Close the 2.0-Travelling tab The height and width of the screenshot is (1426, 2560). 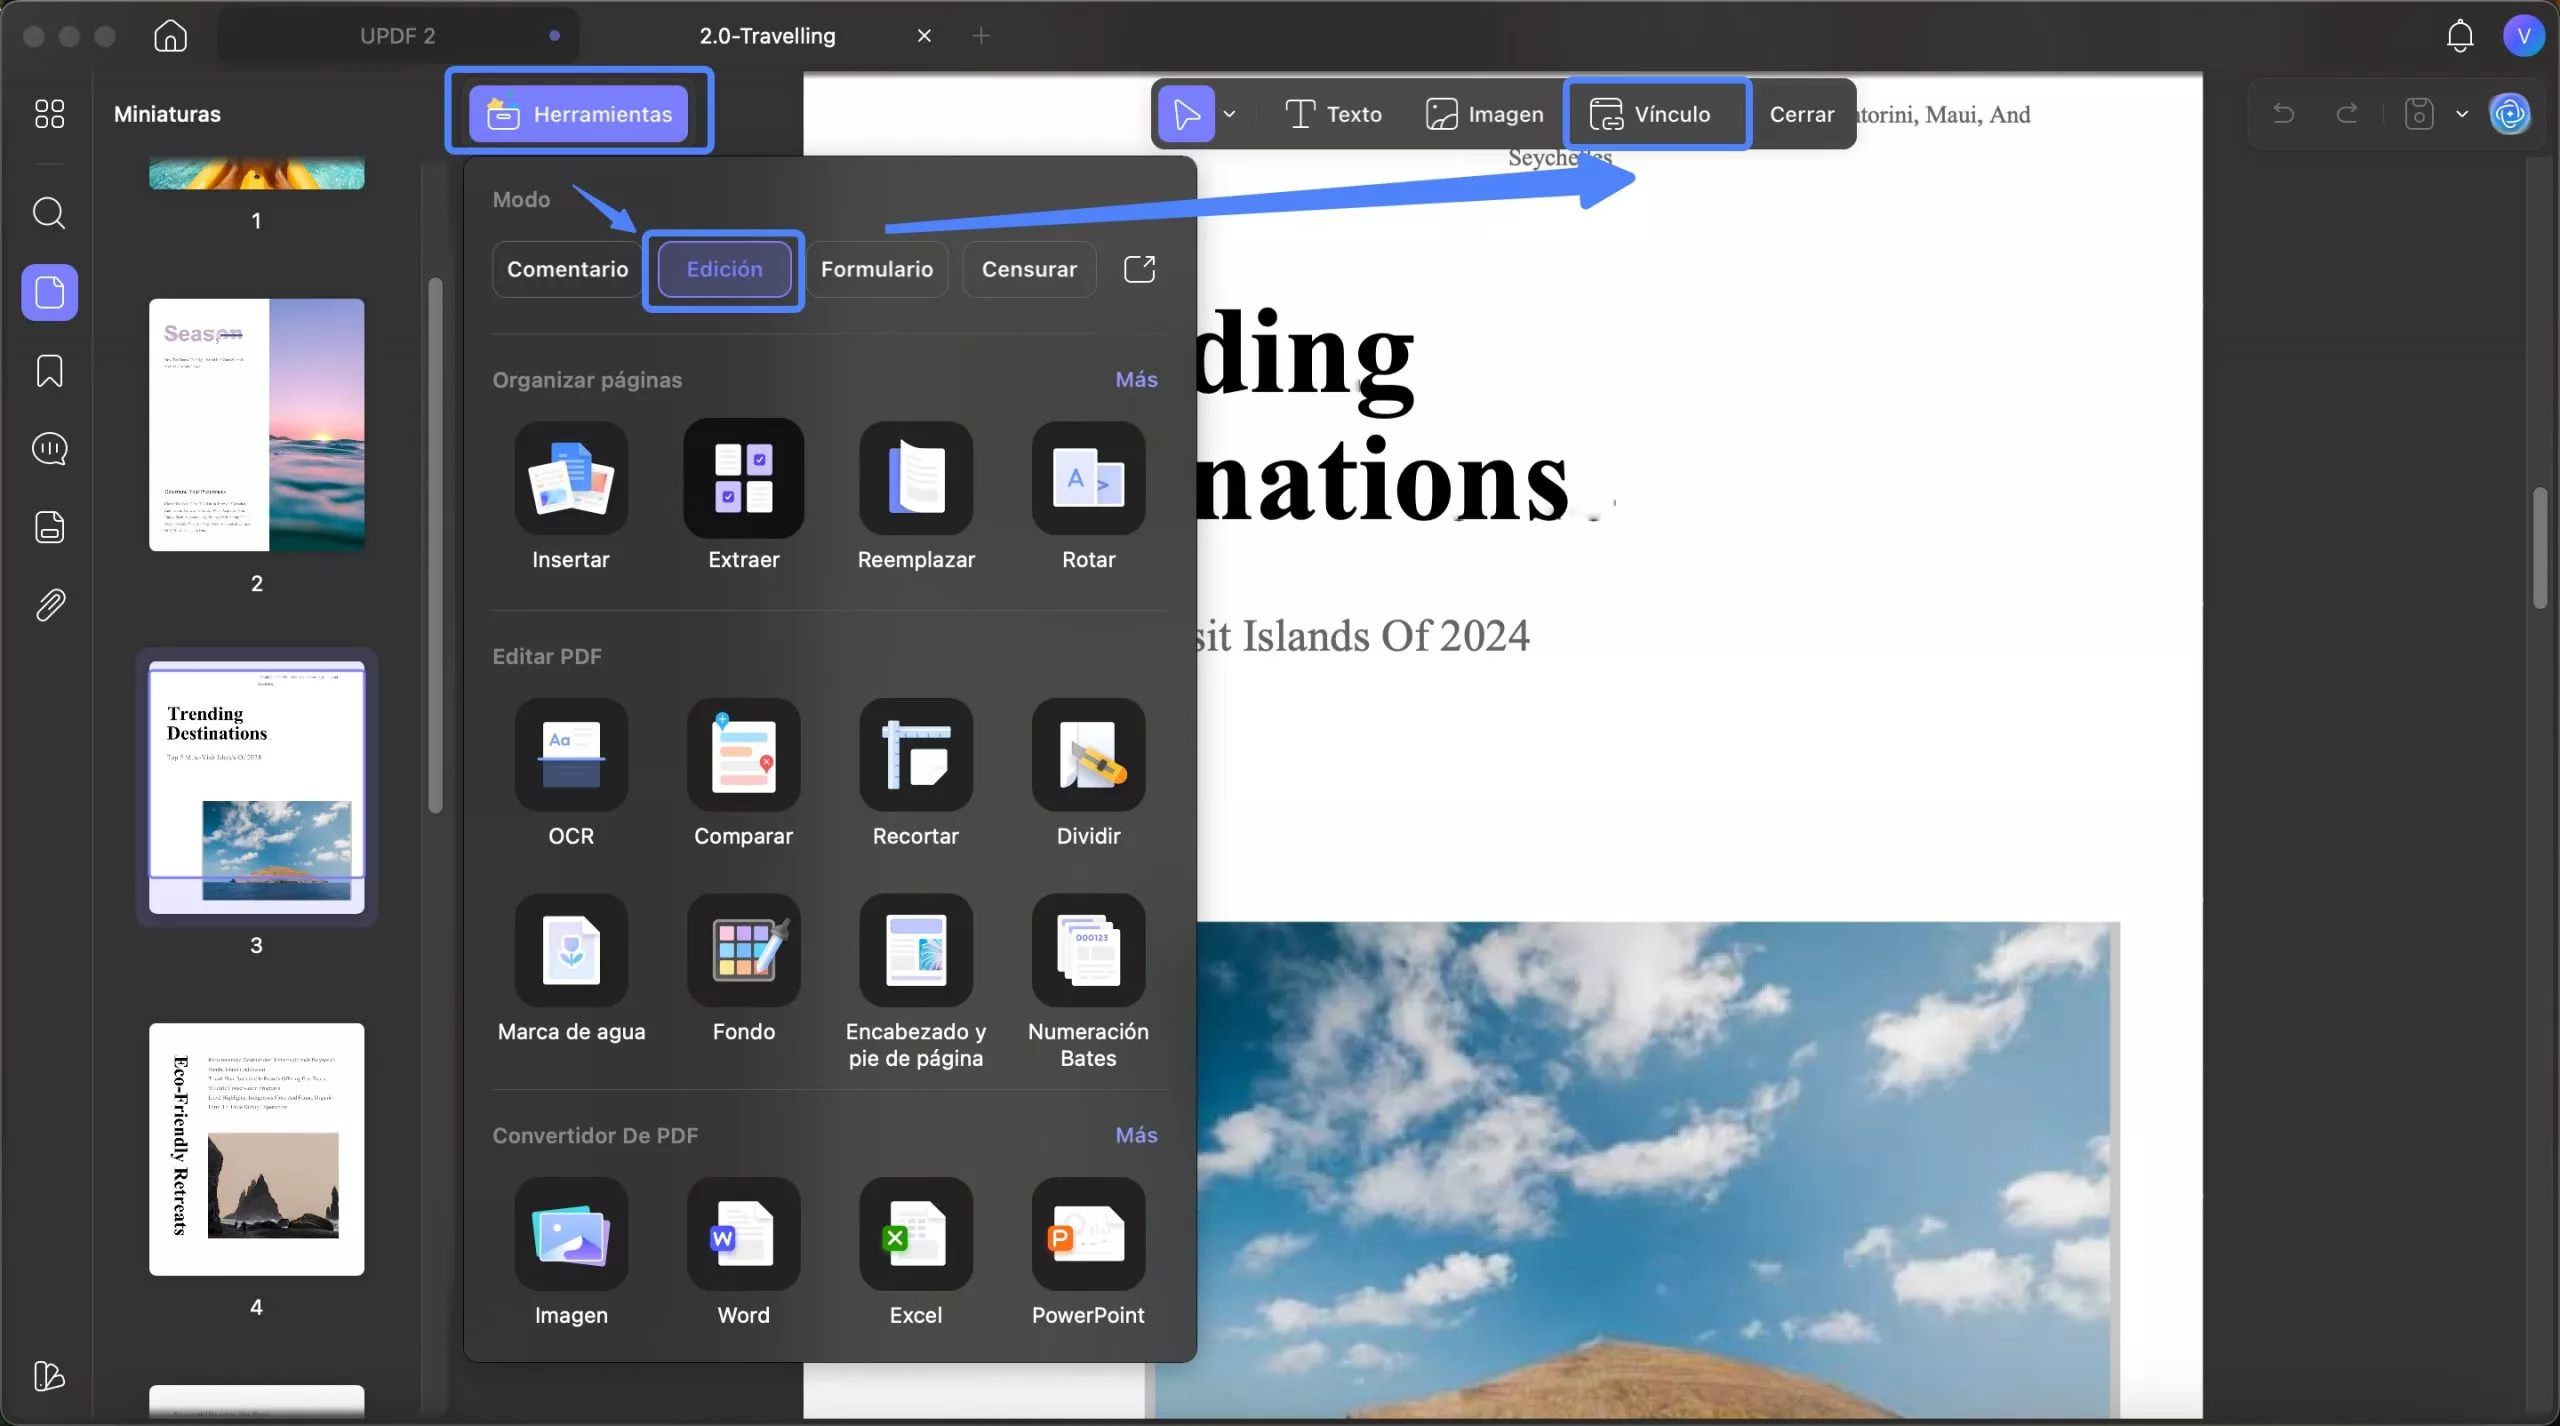tap(924, 36)
